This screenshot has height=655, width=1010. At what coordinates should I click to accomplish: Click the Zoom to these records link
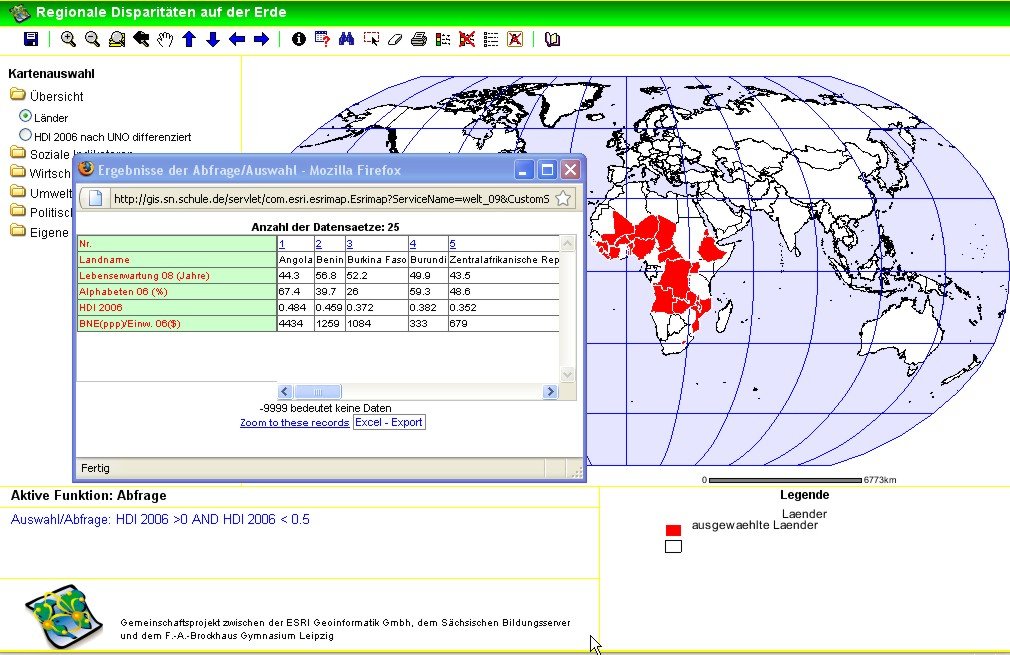pyautogui.click(x=294, y=422)
